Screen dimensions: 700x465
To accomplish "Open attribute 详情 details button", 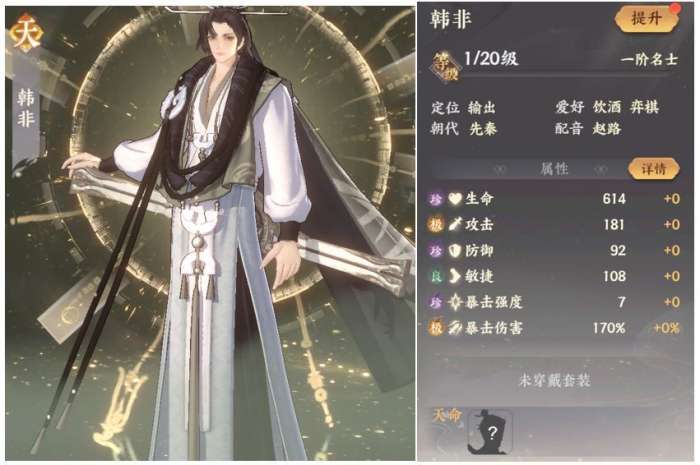I will [x=654, y=169].
